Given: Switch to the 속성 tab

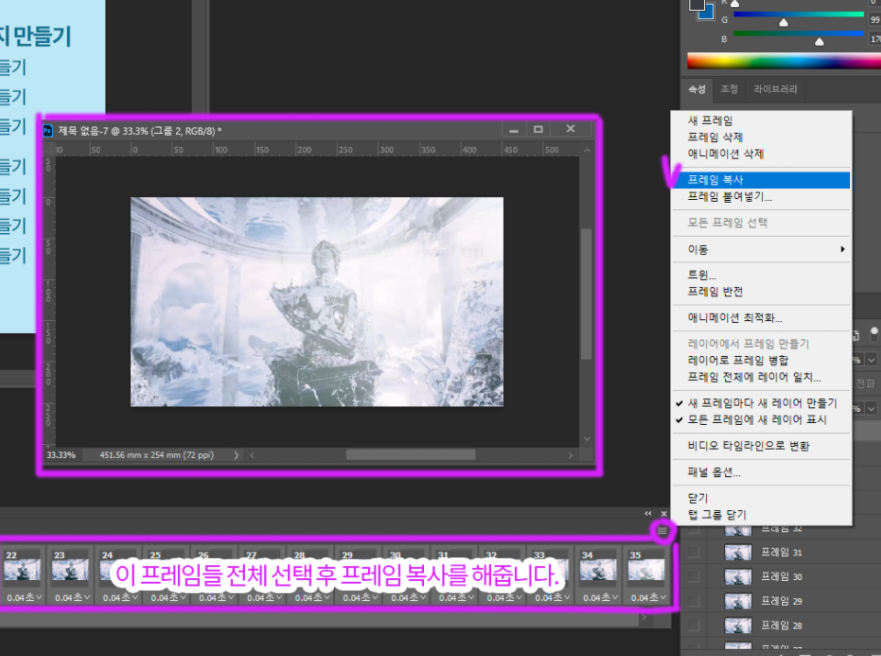Looking at the screenshot, I should pos(697,89).
